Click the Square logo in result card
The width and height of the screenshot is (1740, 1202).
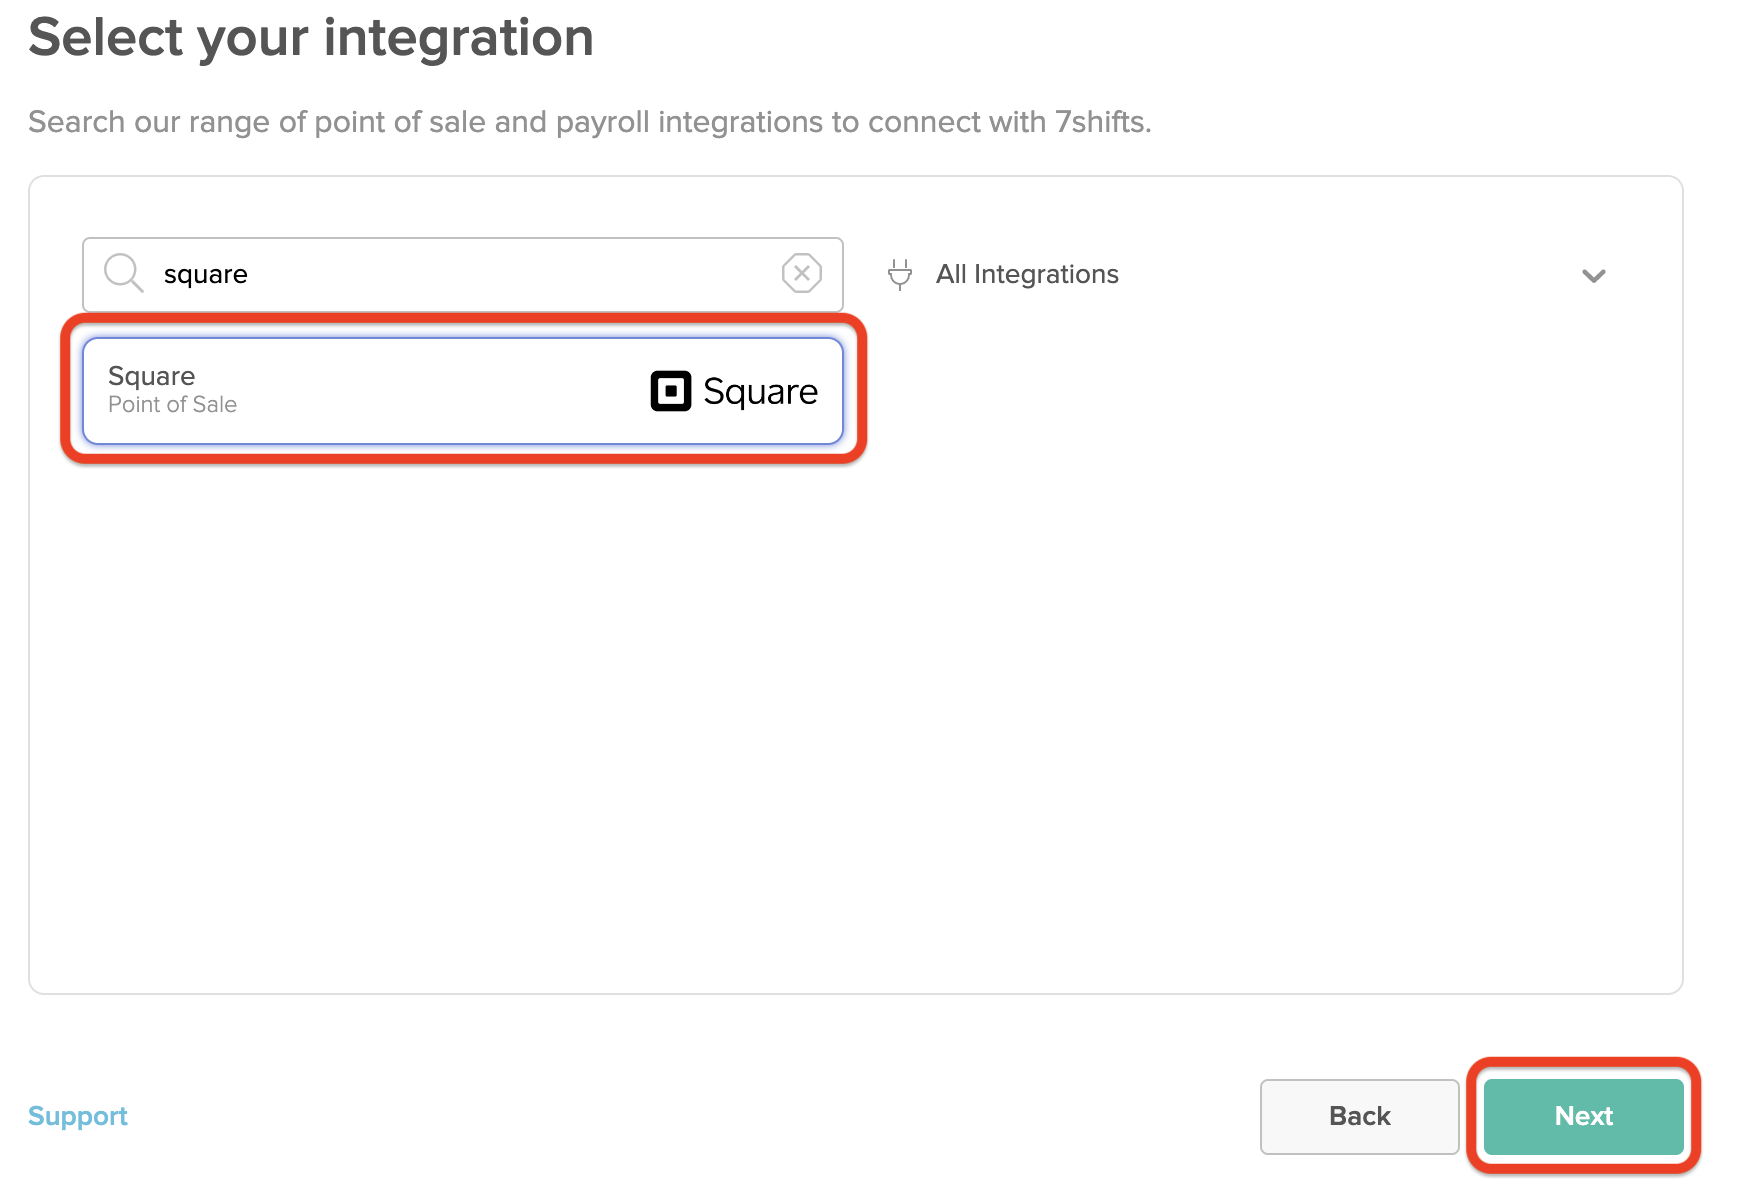click(734, 391)
